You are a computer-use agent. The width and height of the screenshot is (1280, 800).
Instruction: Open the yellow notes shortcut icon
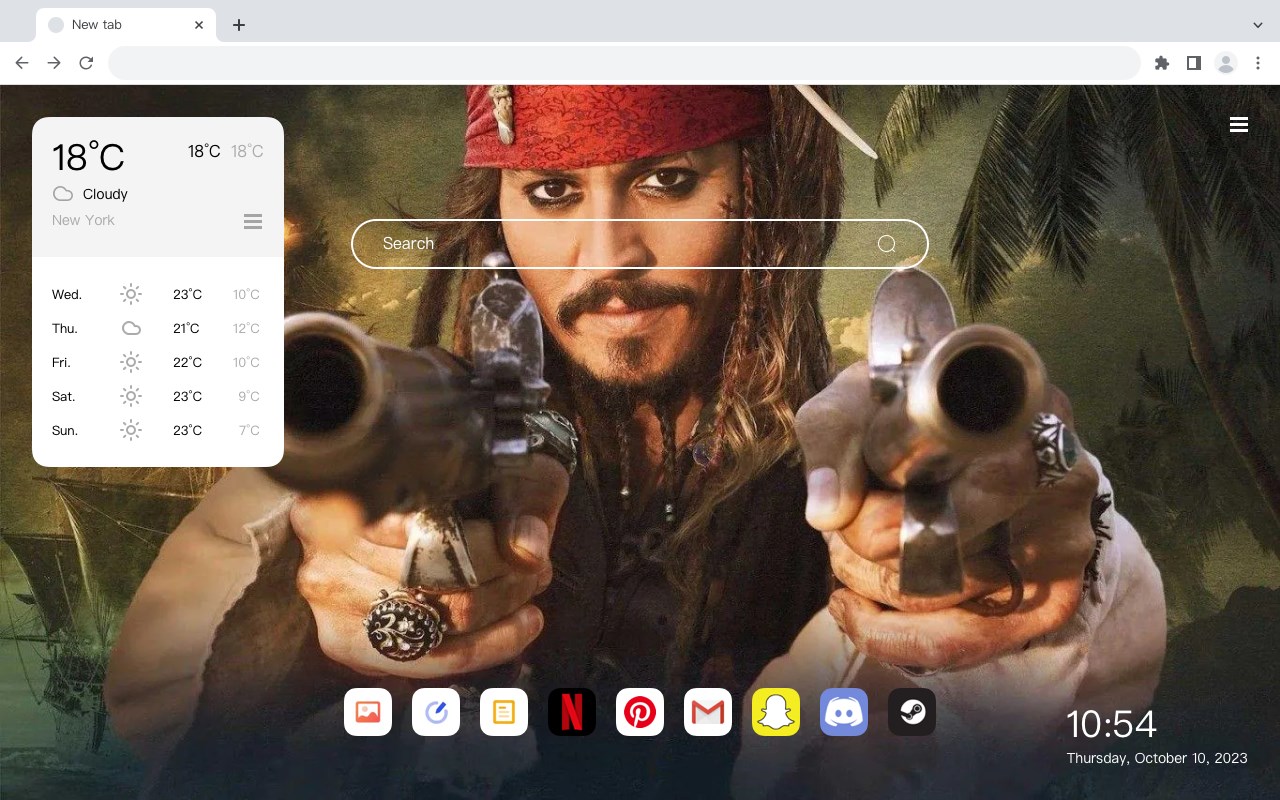(504, 712)
